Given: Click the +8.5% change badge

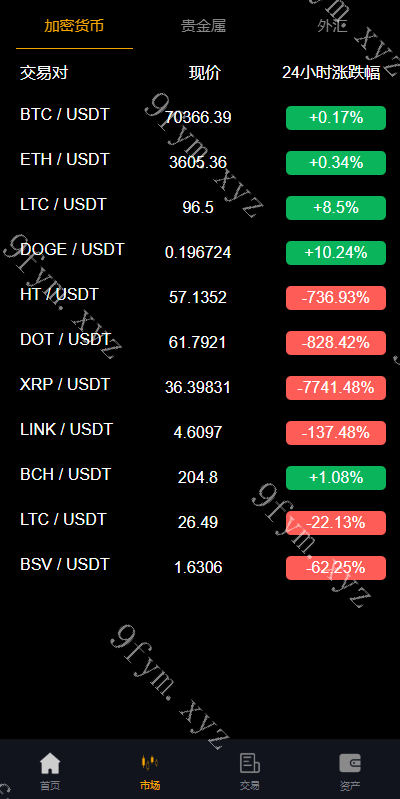Looking at the screenshot, I should pos(336,208).
